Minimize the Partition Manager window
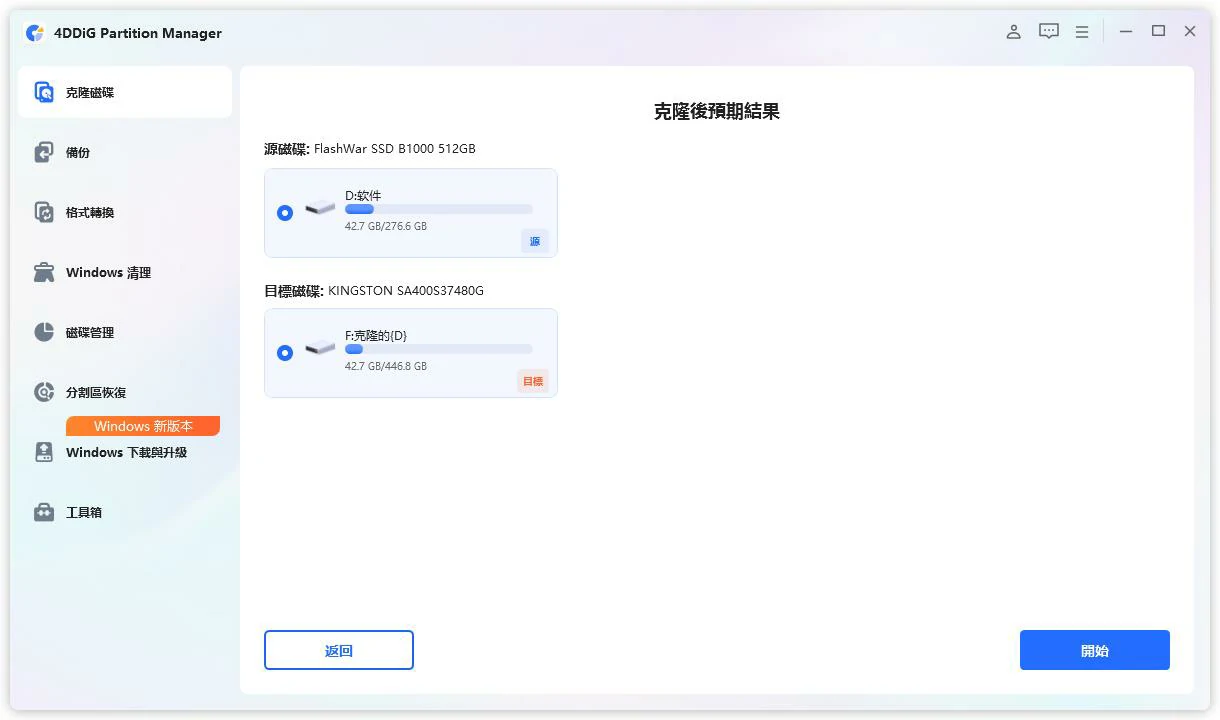Viewport: 1220px width, 720px height. (1126, 32)
